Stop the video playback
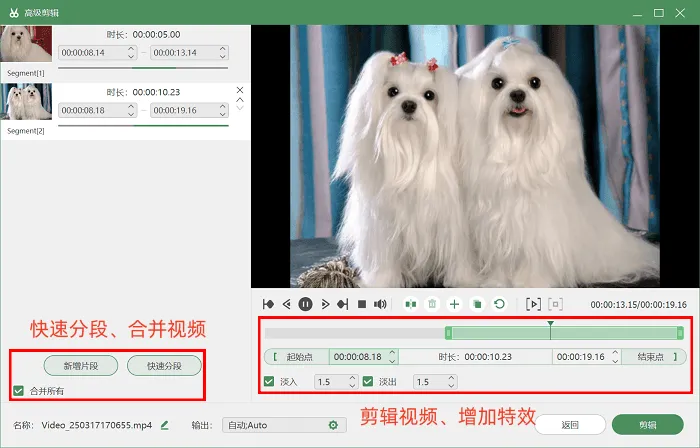 click(362, 304)
